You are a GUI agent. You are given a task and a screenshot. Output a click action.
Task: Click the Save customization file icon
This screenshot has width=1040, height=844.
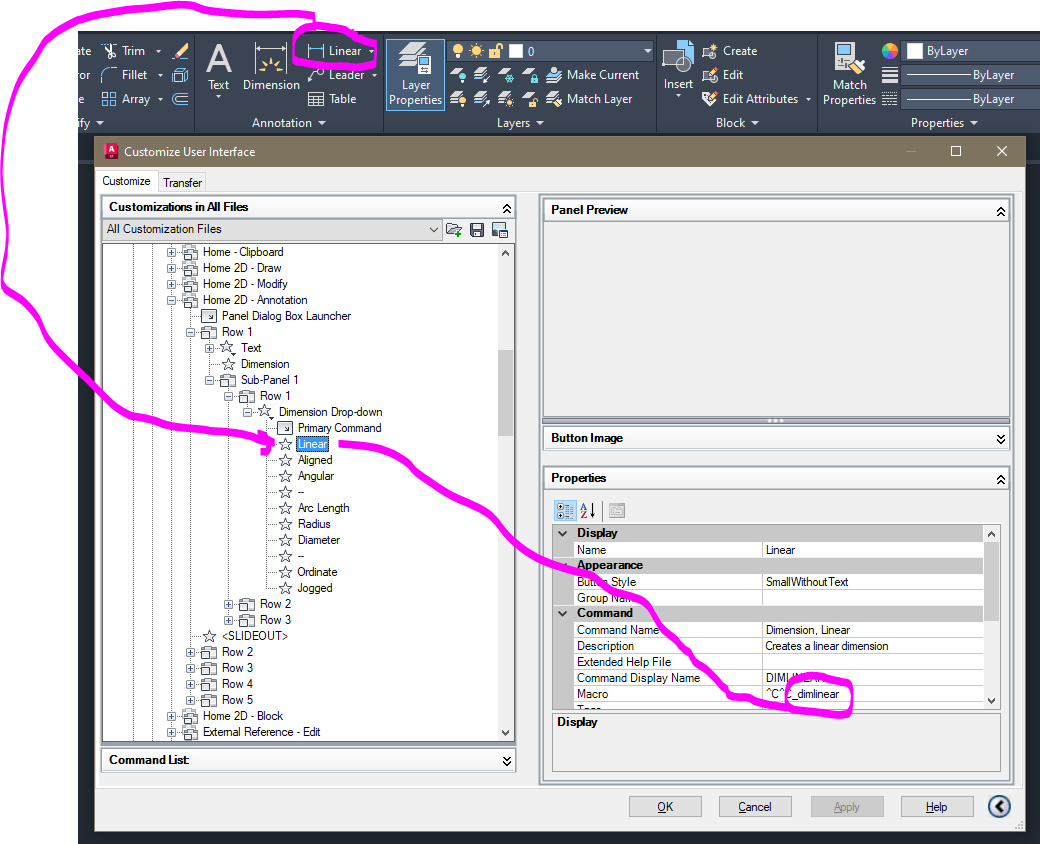[477, 229]
